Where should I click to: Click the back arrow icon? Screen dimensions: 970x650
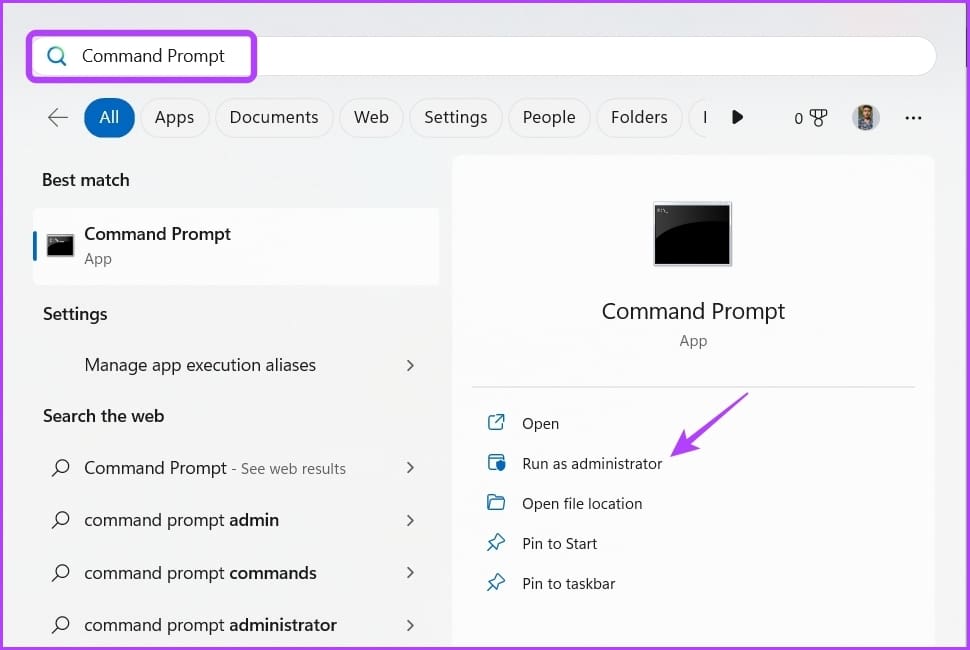(58, 117)
